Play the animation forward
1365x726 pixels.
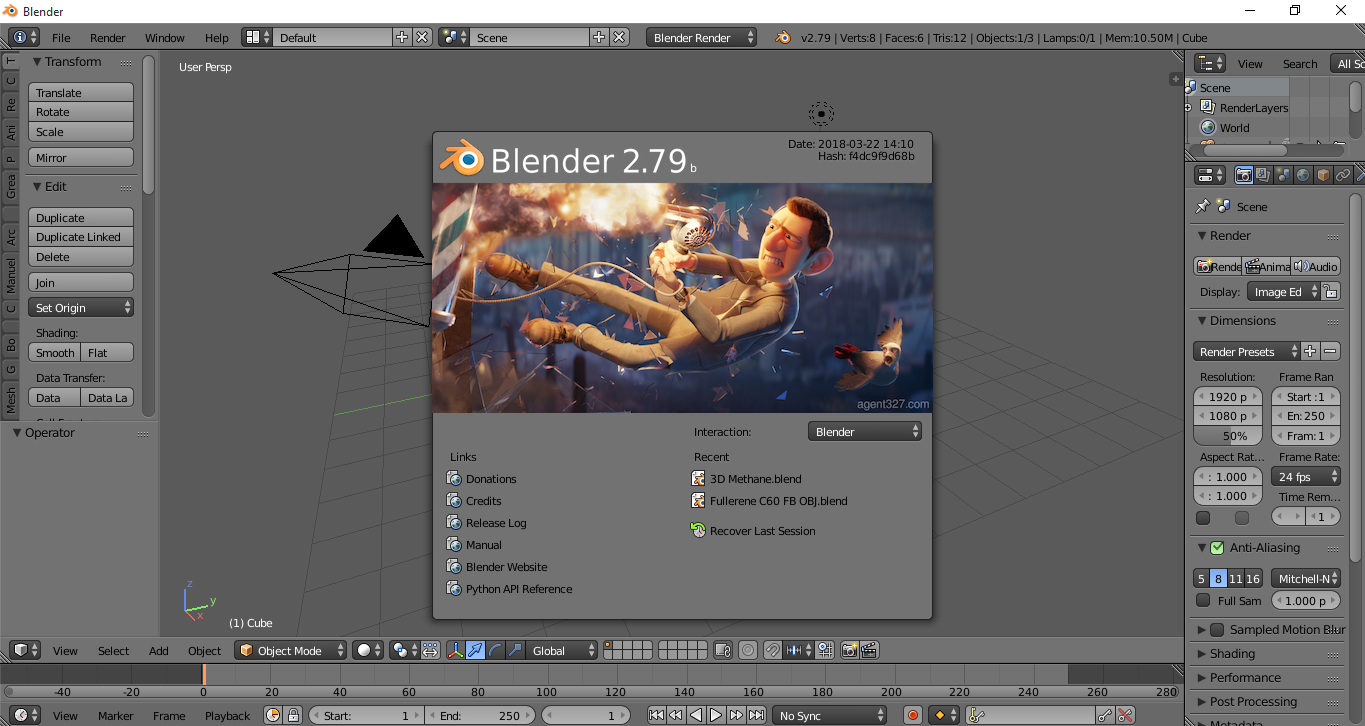click(x=716, y=716)
